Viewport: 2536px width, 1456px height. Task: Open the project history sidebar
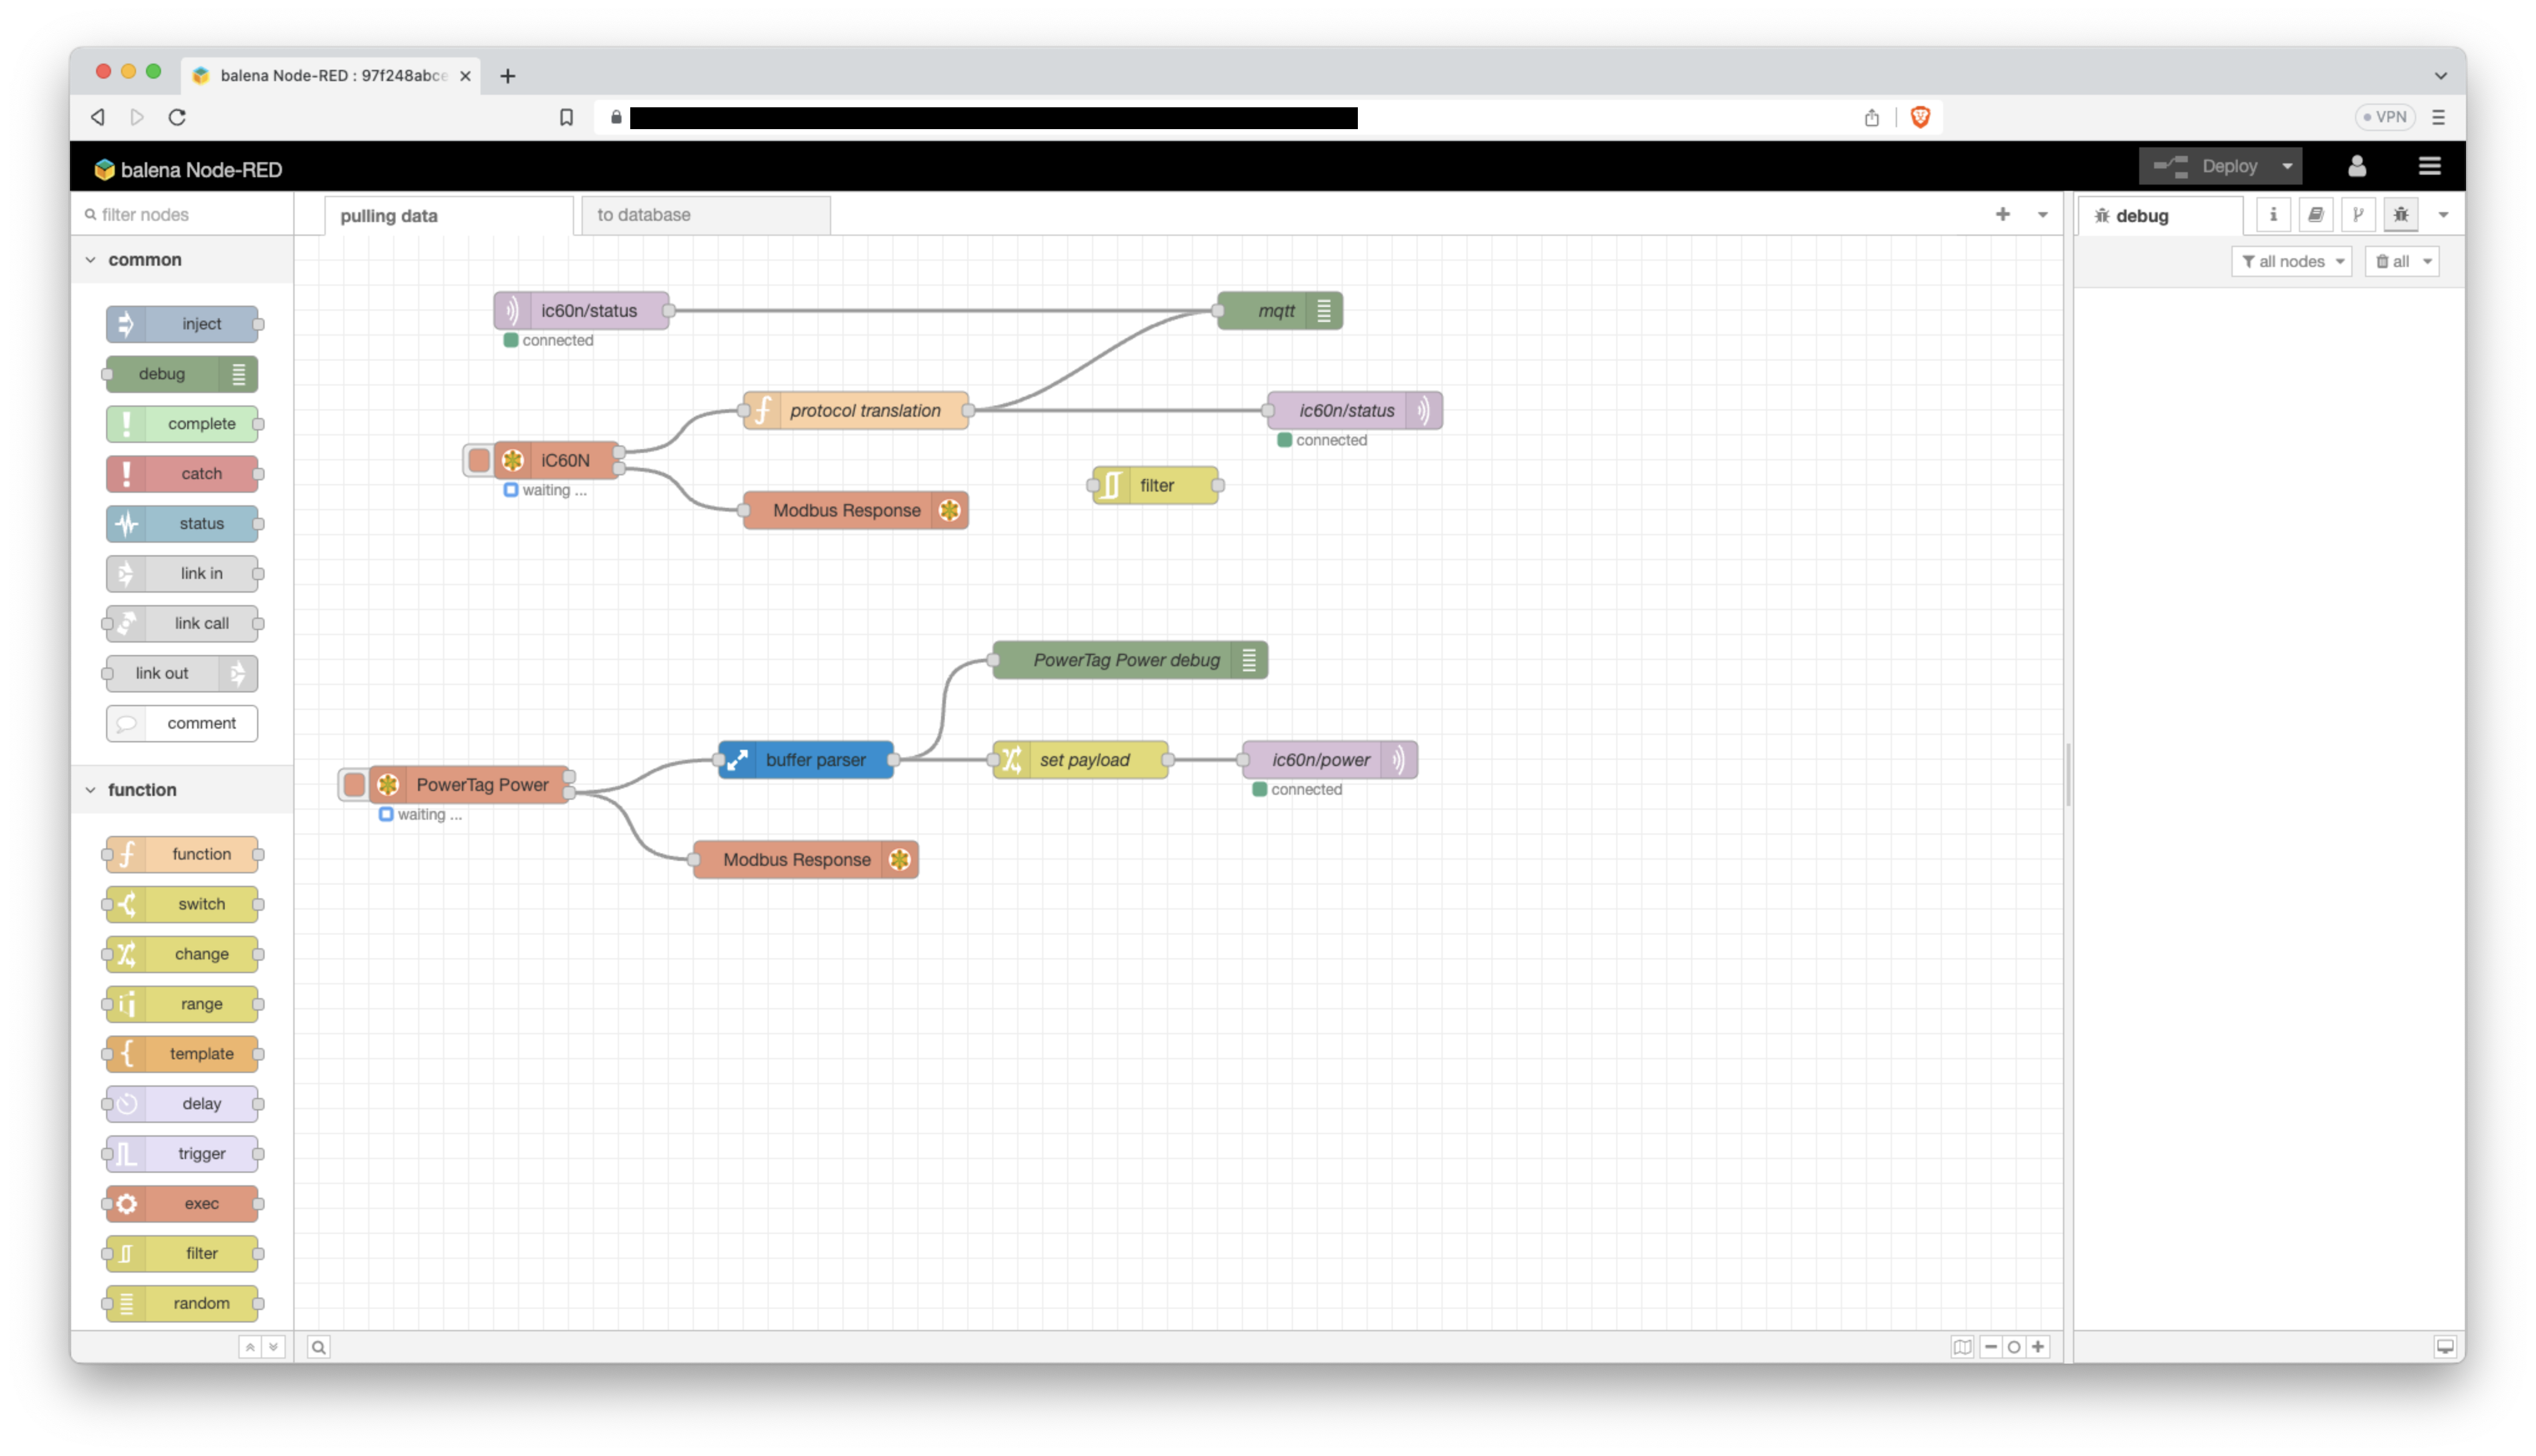point(2359,214)
